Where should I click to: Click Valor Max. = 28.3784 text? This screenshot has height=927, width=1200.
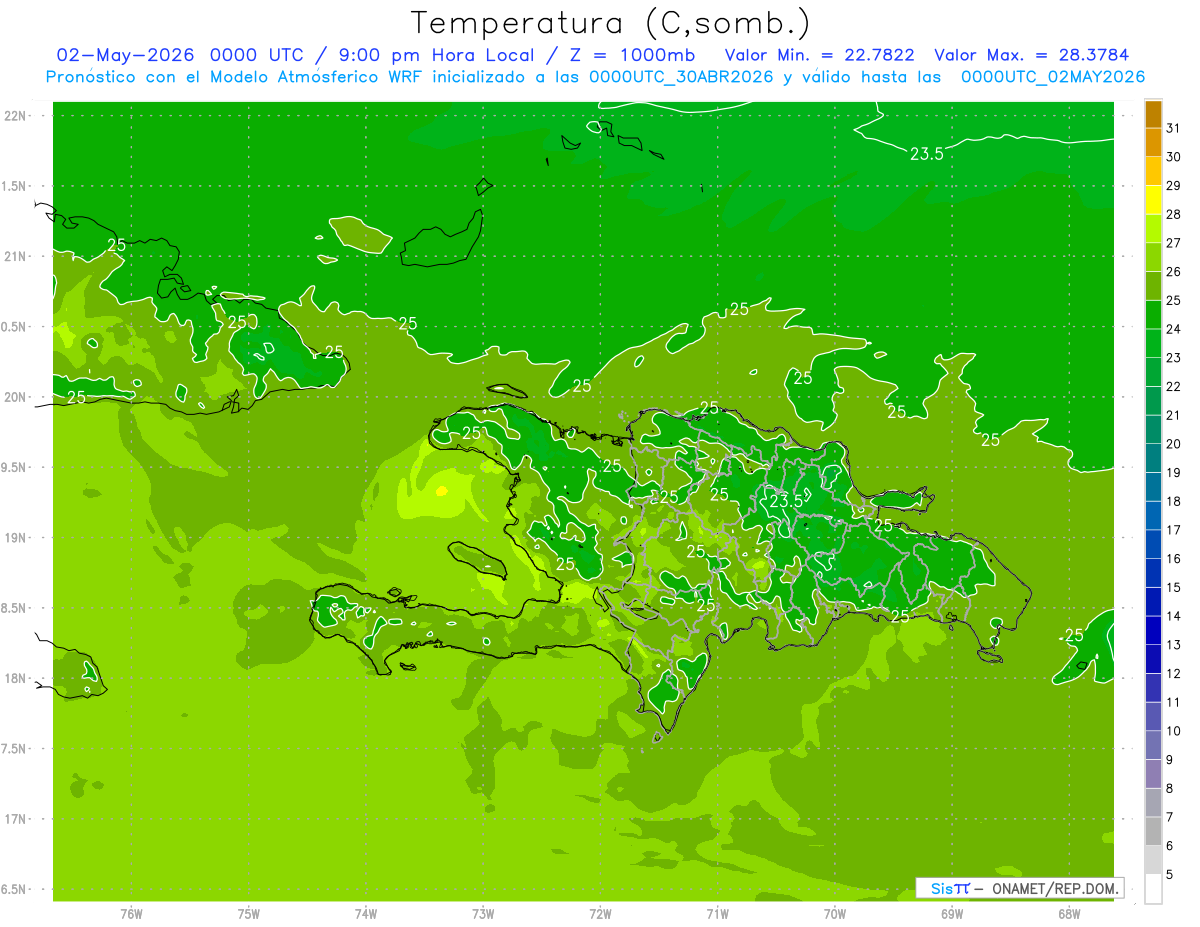(x=1032, y=55)
